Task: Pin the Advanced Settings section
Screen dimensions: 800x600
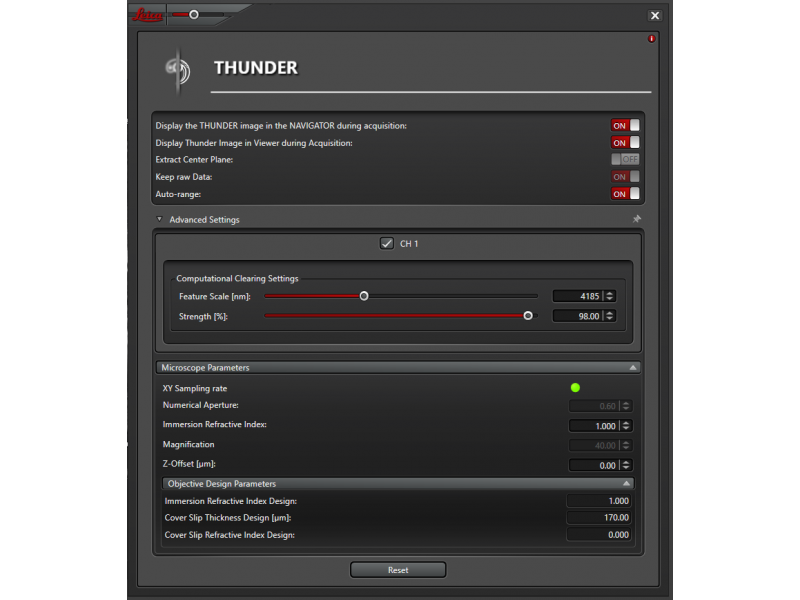Action: coord(637,219)
